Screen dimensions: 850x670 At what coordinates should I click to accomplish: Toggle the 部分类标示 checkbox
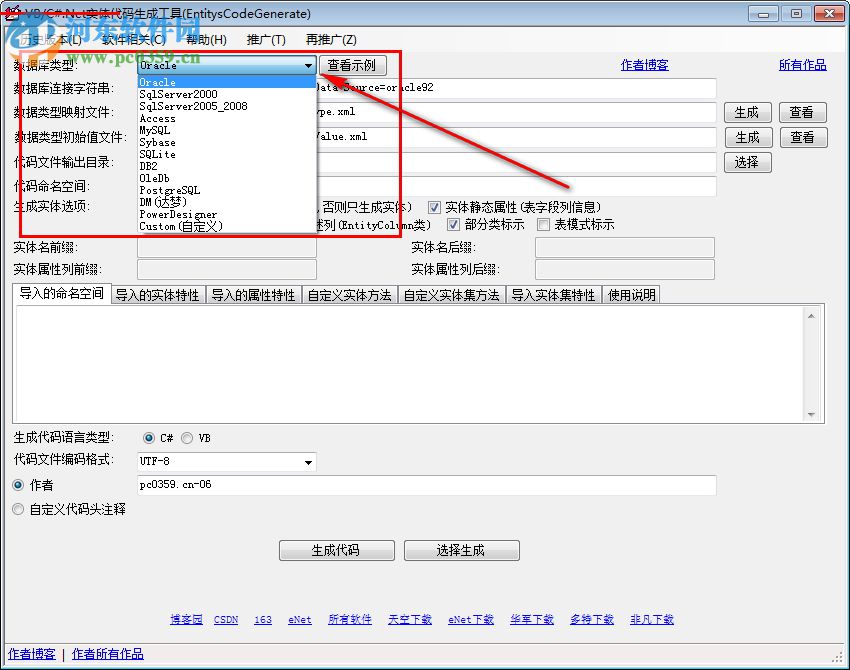(453, 224)
